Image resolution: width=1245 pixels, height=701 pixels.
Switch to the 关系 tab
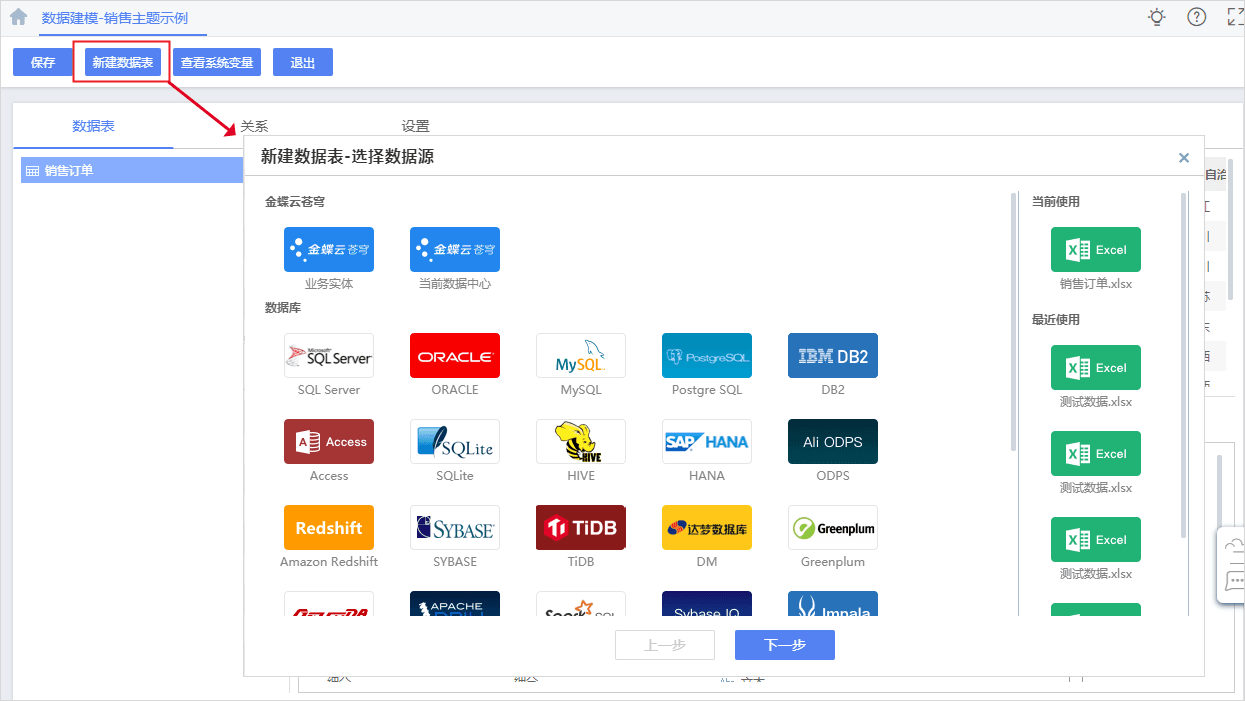[x=253, y=125]
